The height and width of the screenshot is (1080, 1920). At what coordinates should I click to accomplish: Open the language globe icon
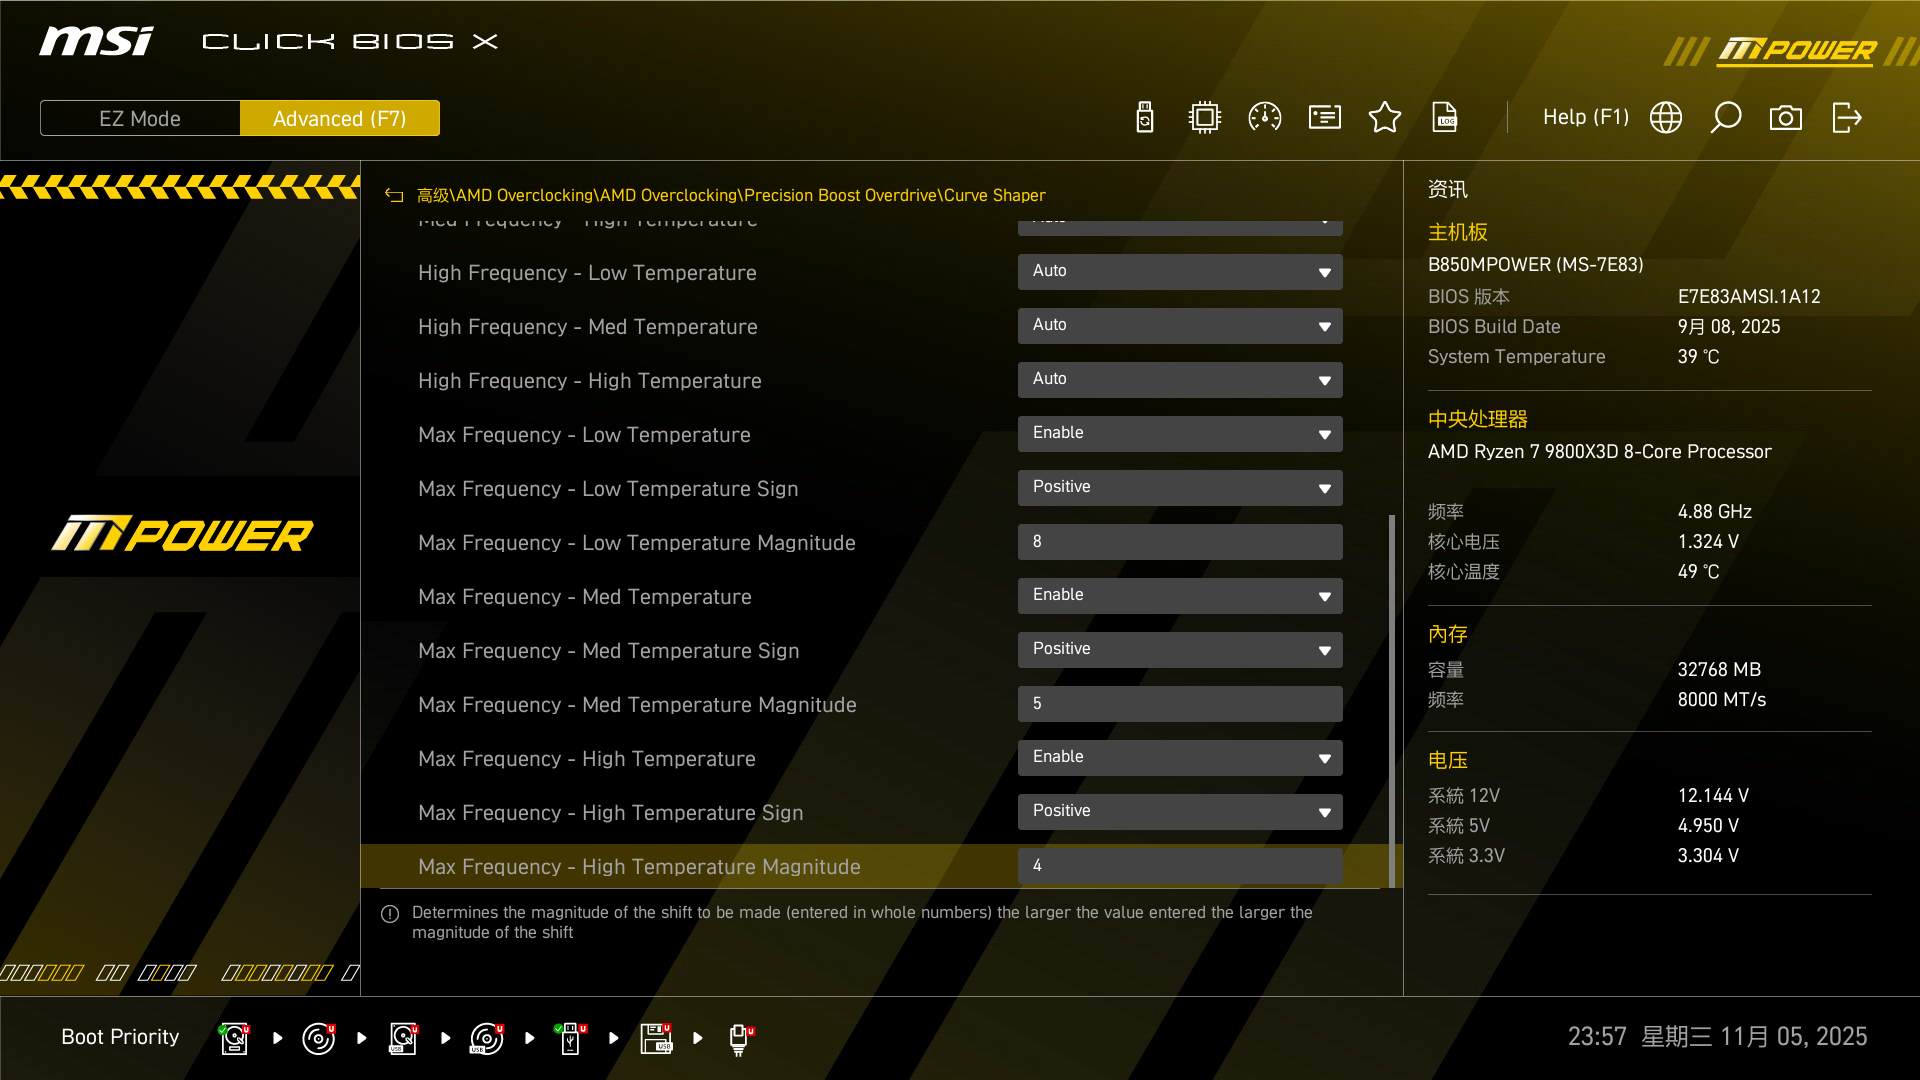(1666, 118)
